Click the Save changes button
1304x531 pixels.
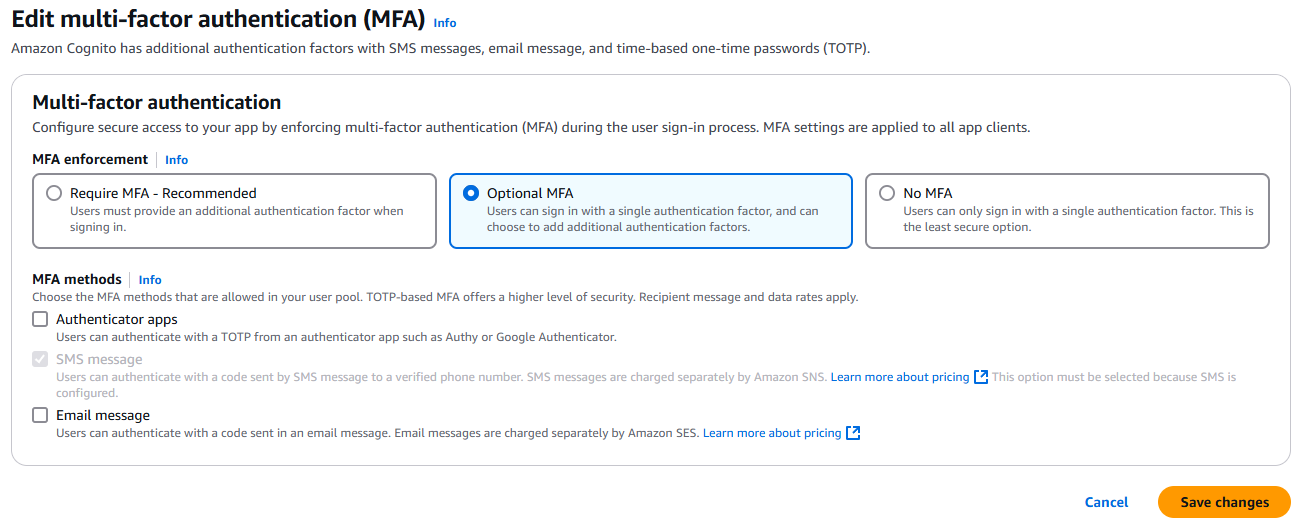[x=1224, y=502]
